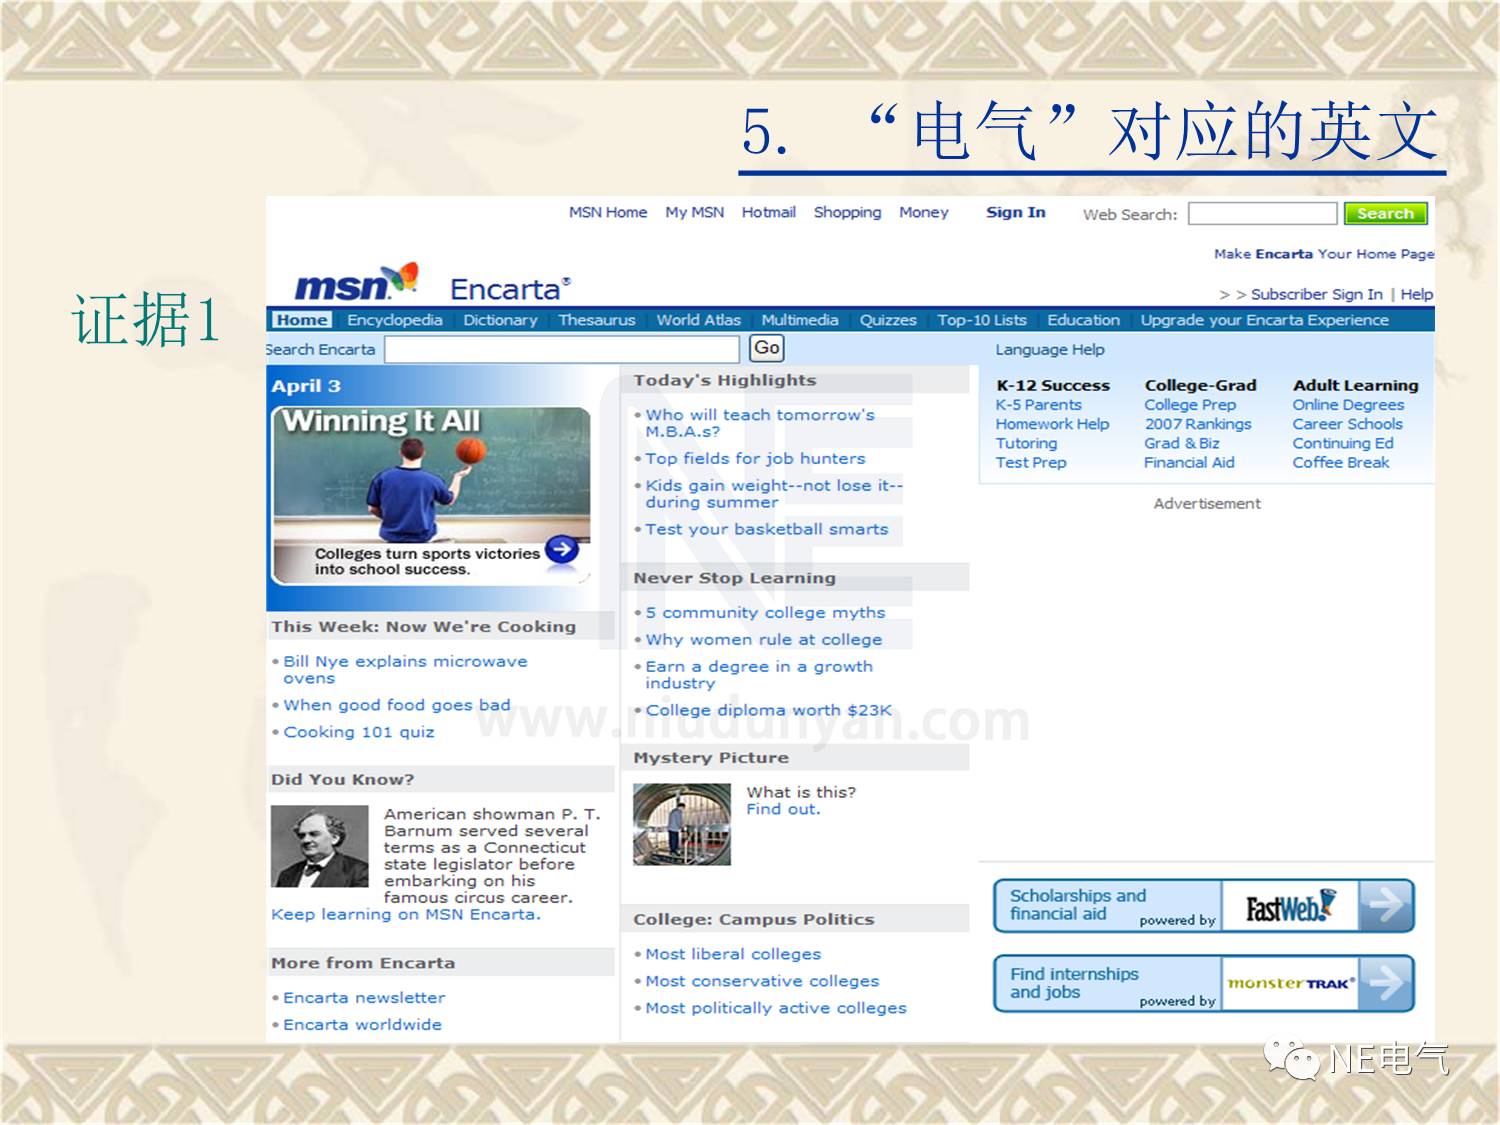Screen dimensions: 1500x1125
Task: Open the Shopping link
Action: pos(848,213)
